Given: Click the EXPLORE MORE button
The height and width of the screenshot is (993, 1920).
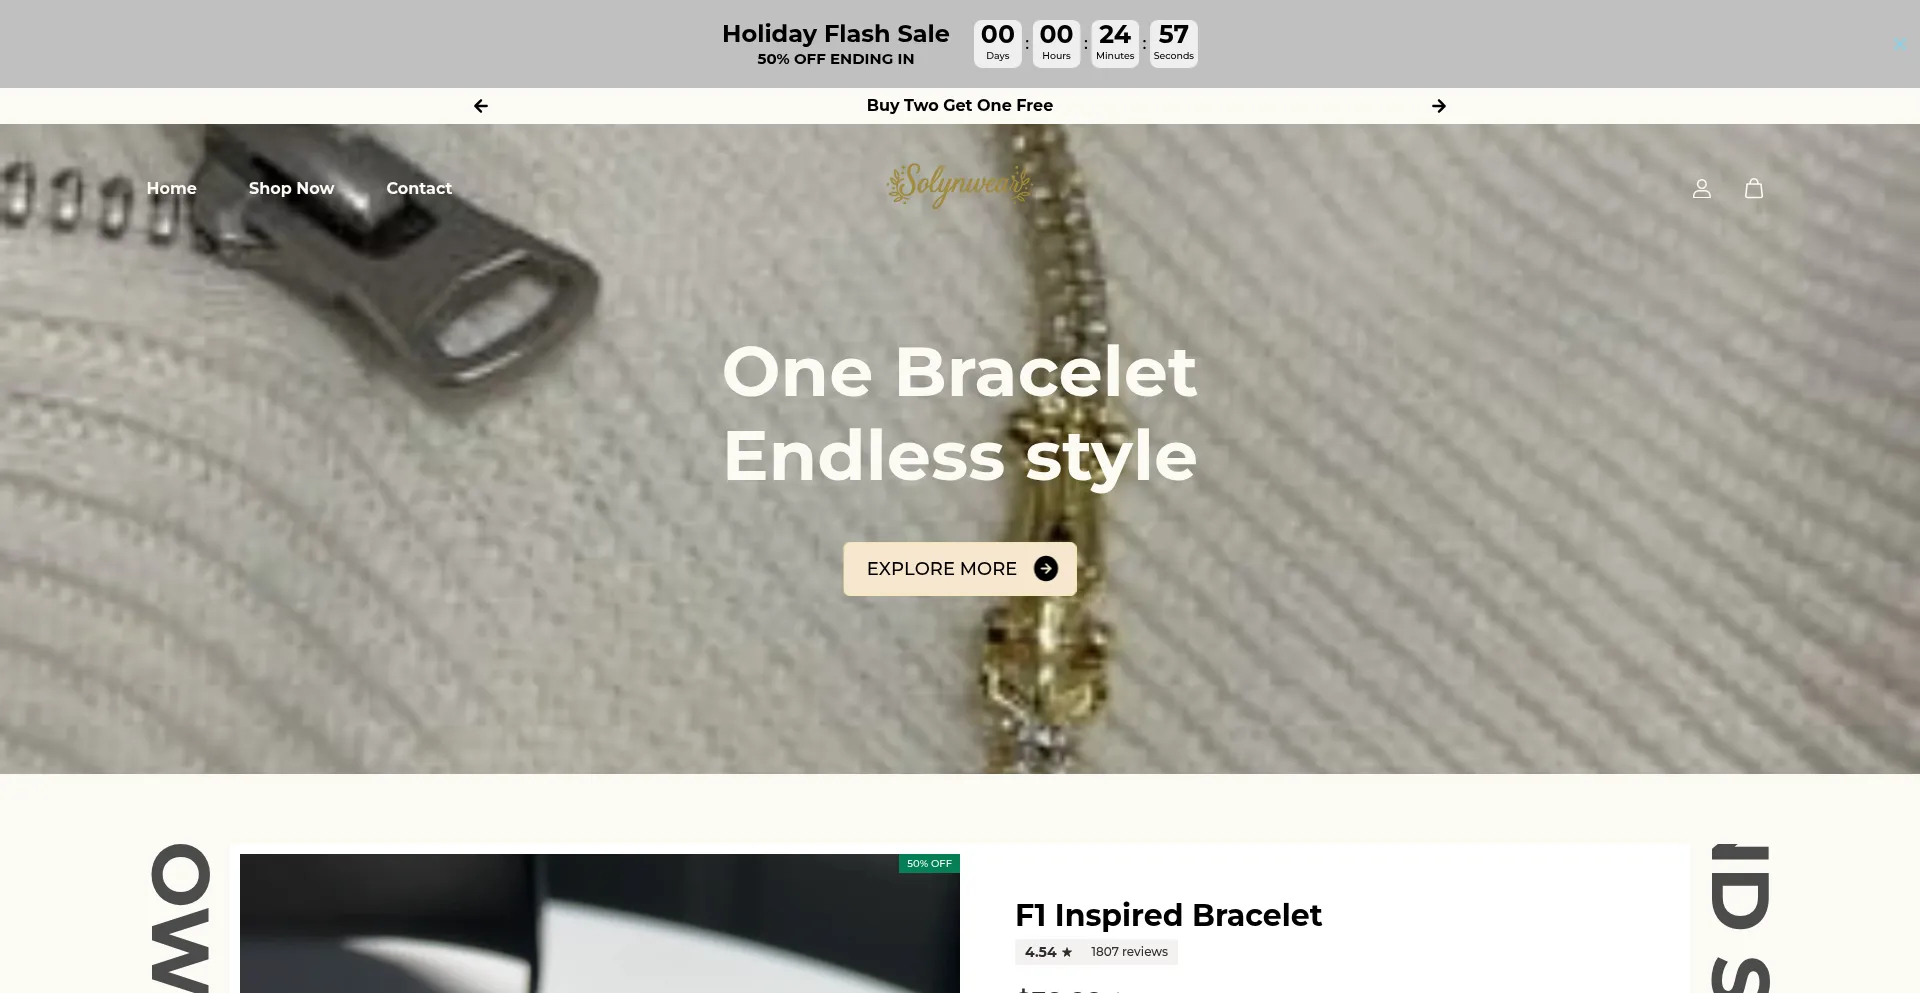Looking at the screenshot, I should 960,569.
